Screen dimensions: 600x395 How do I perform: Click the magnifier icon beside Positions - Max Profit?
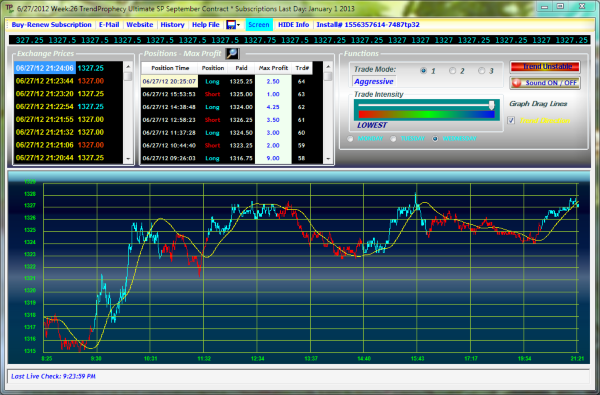(232, 54)
